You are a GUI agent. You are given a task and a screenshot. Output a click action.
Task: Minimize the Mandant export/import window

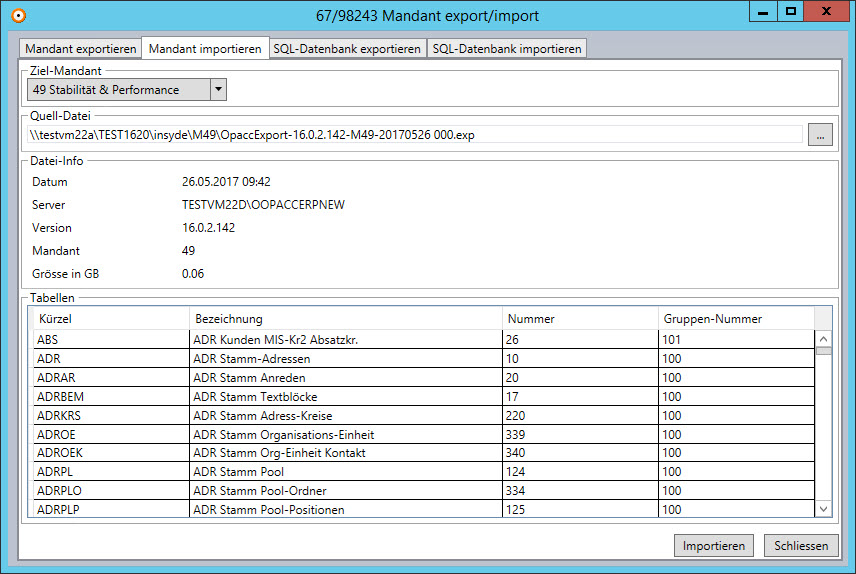coord(763,11)
